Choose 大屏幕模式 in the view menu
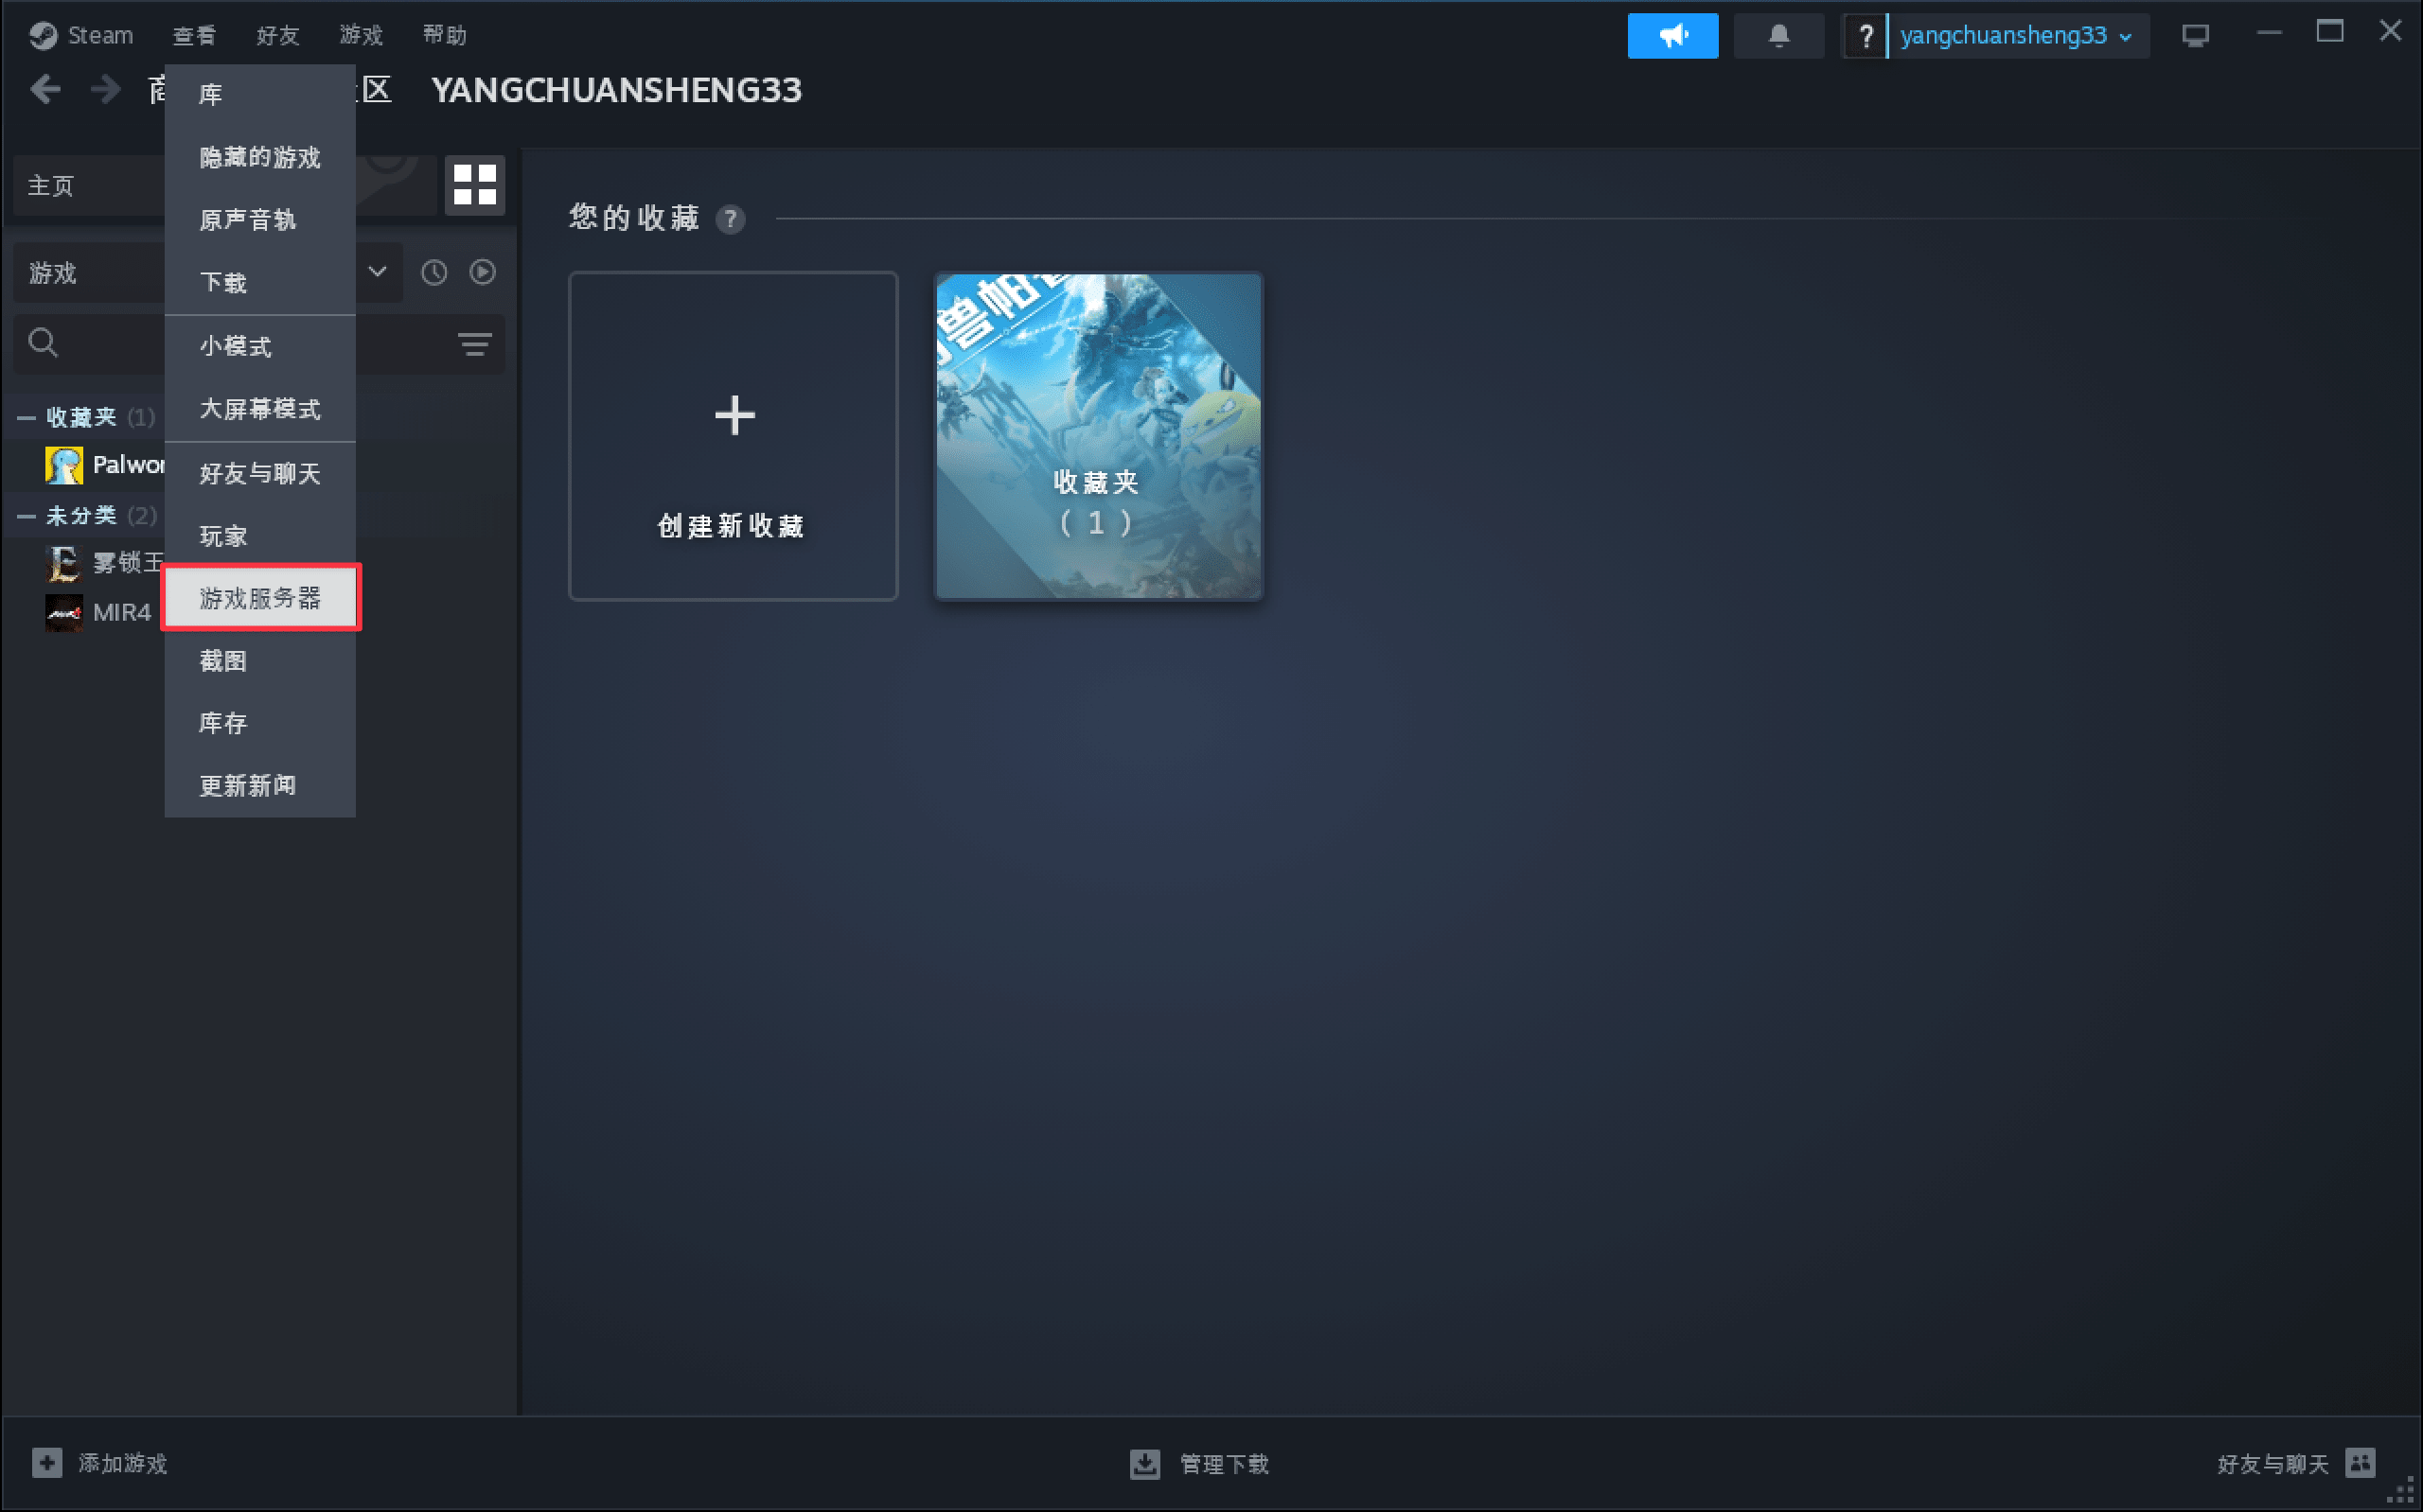 [260, 409]
